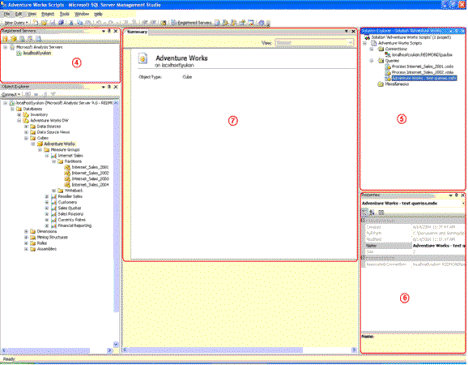The height and width of the screenshot is (365, 468).
Task: Click third server-type icon in Registered Servers toolbar
Action: pyautogui.click(x=22, y=39)
